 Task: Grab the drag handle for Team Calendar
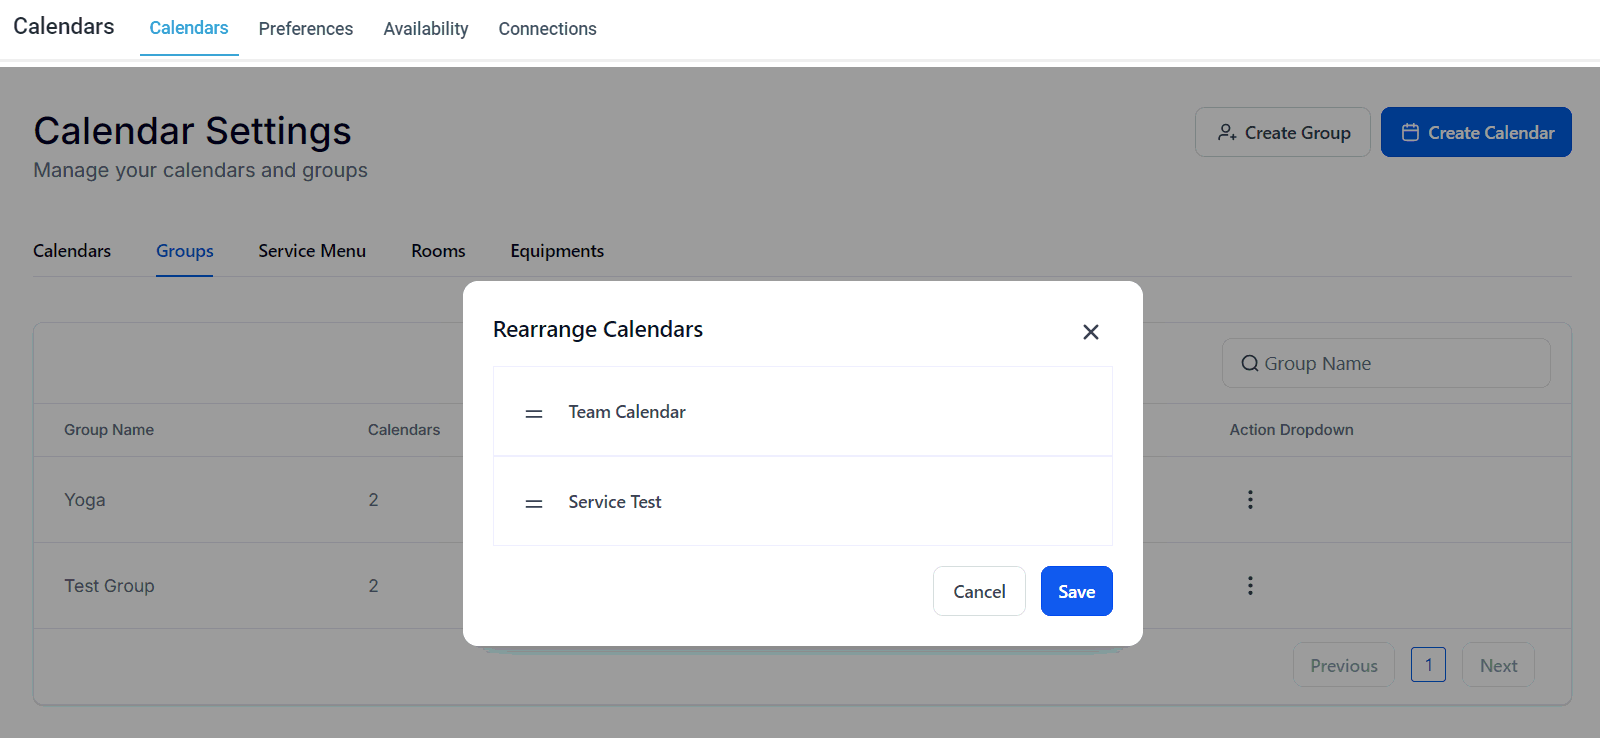tap(534, 413)
